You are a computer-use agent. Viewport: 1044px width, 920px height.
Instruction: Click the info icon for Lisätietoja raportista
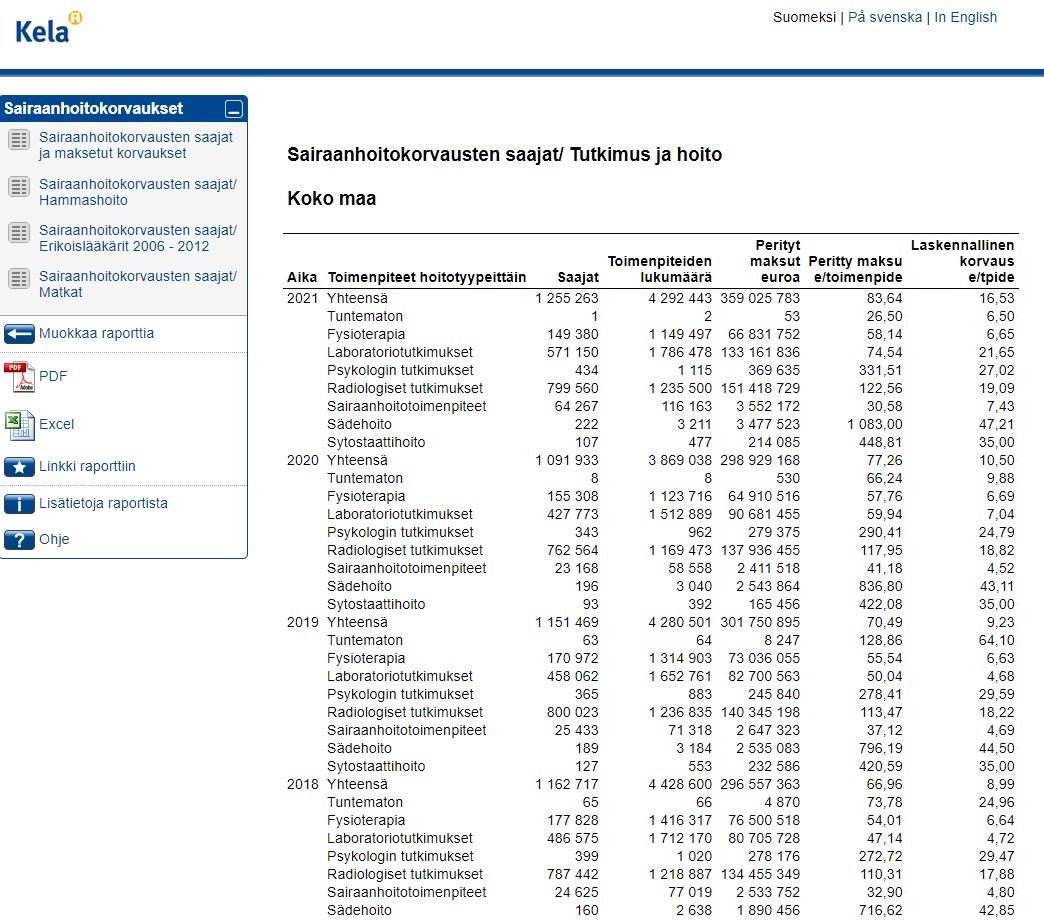coord(19,504)
